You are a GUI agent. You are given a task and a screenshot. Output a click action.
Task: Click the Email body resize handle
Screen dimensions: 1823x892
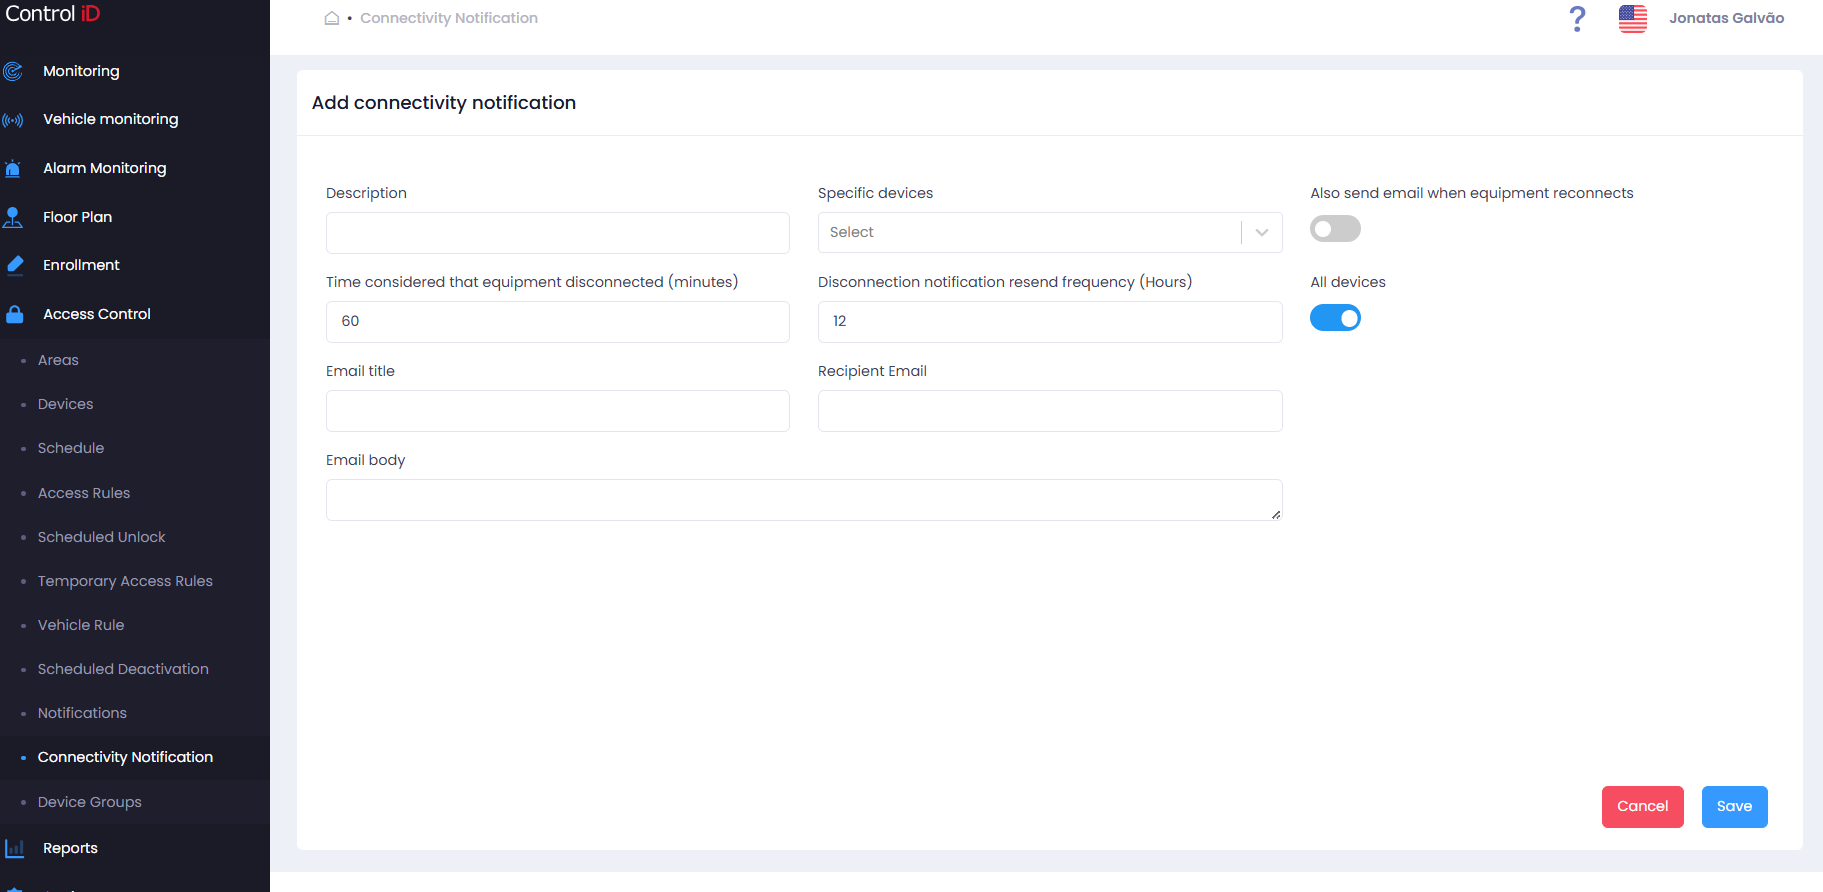(1276, 514)
